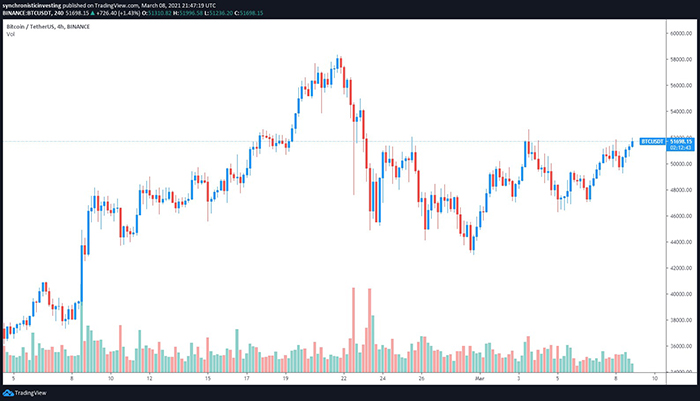Select the 19 date label on time axis
The width and height of the screenshot is (700, 401).
point(285,379)
